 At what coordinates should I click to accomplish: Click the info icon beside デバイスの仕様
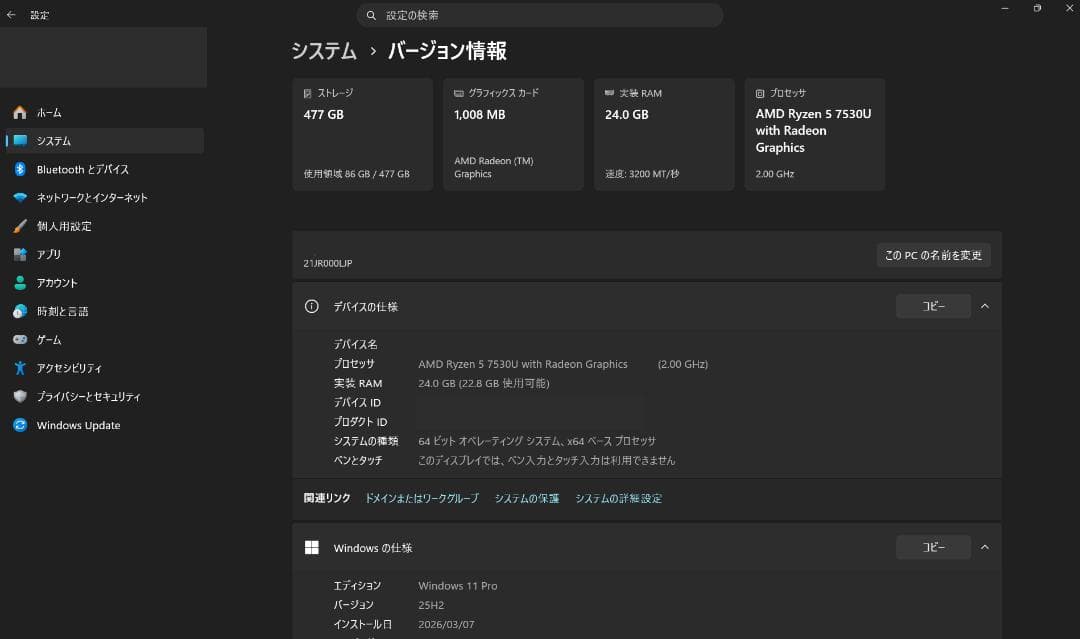(x=311, y=306)
